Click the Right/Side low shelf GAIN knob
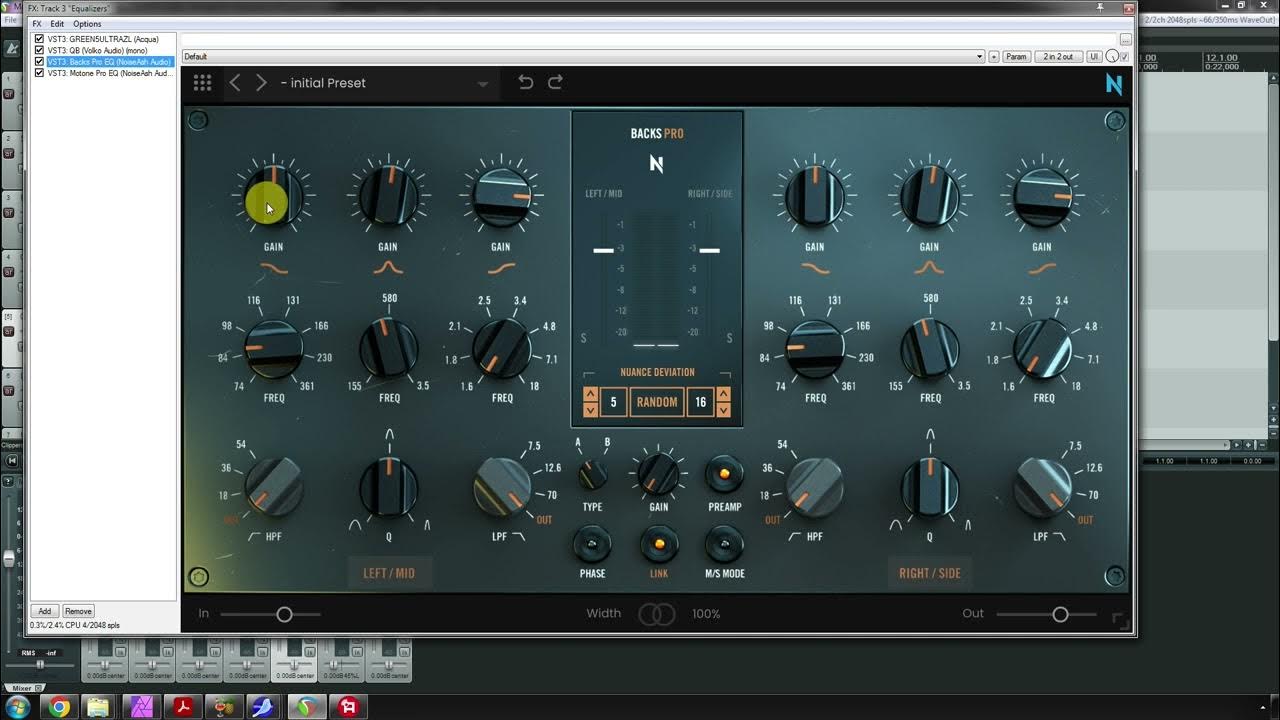The image size is (1280, 720). (x=815, y=195)
